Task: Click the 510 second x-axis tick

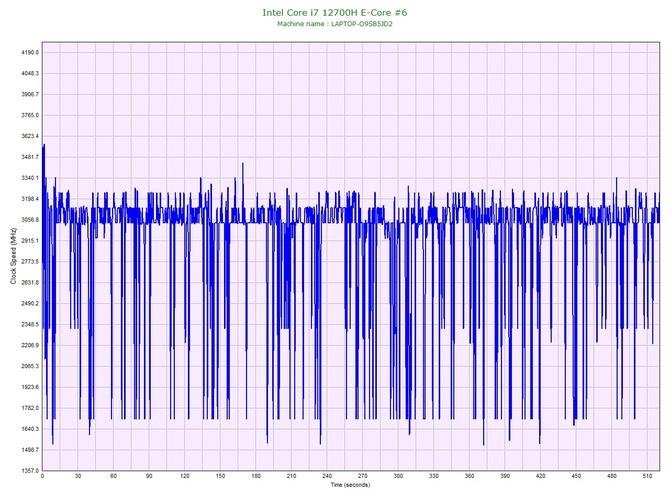Action: pyautogui.click(x=647, y=477)
